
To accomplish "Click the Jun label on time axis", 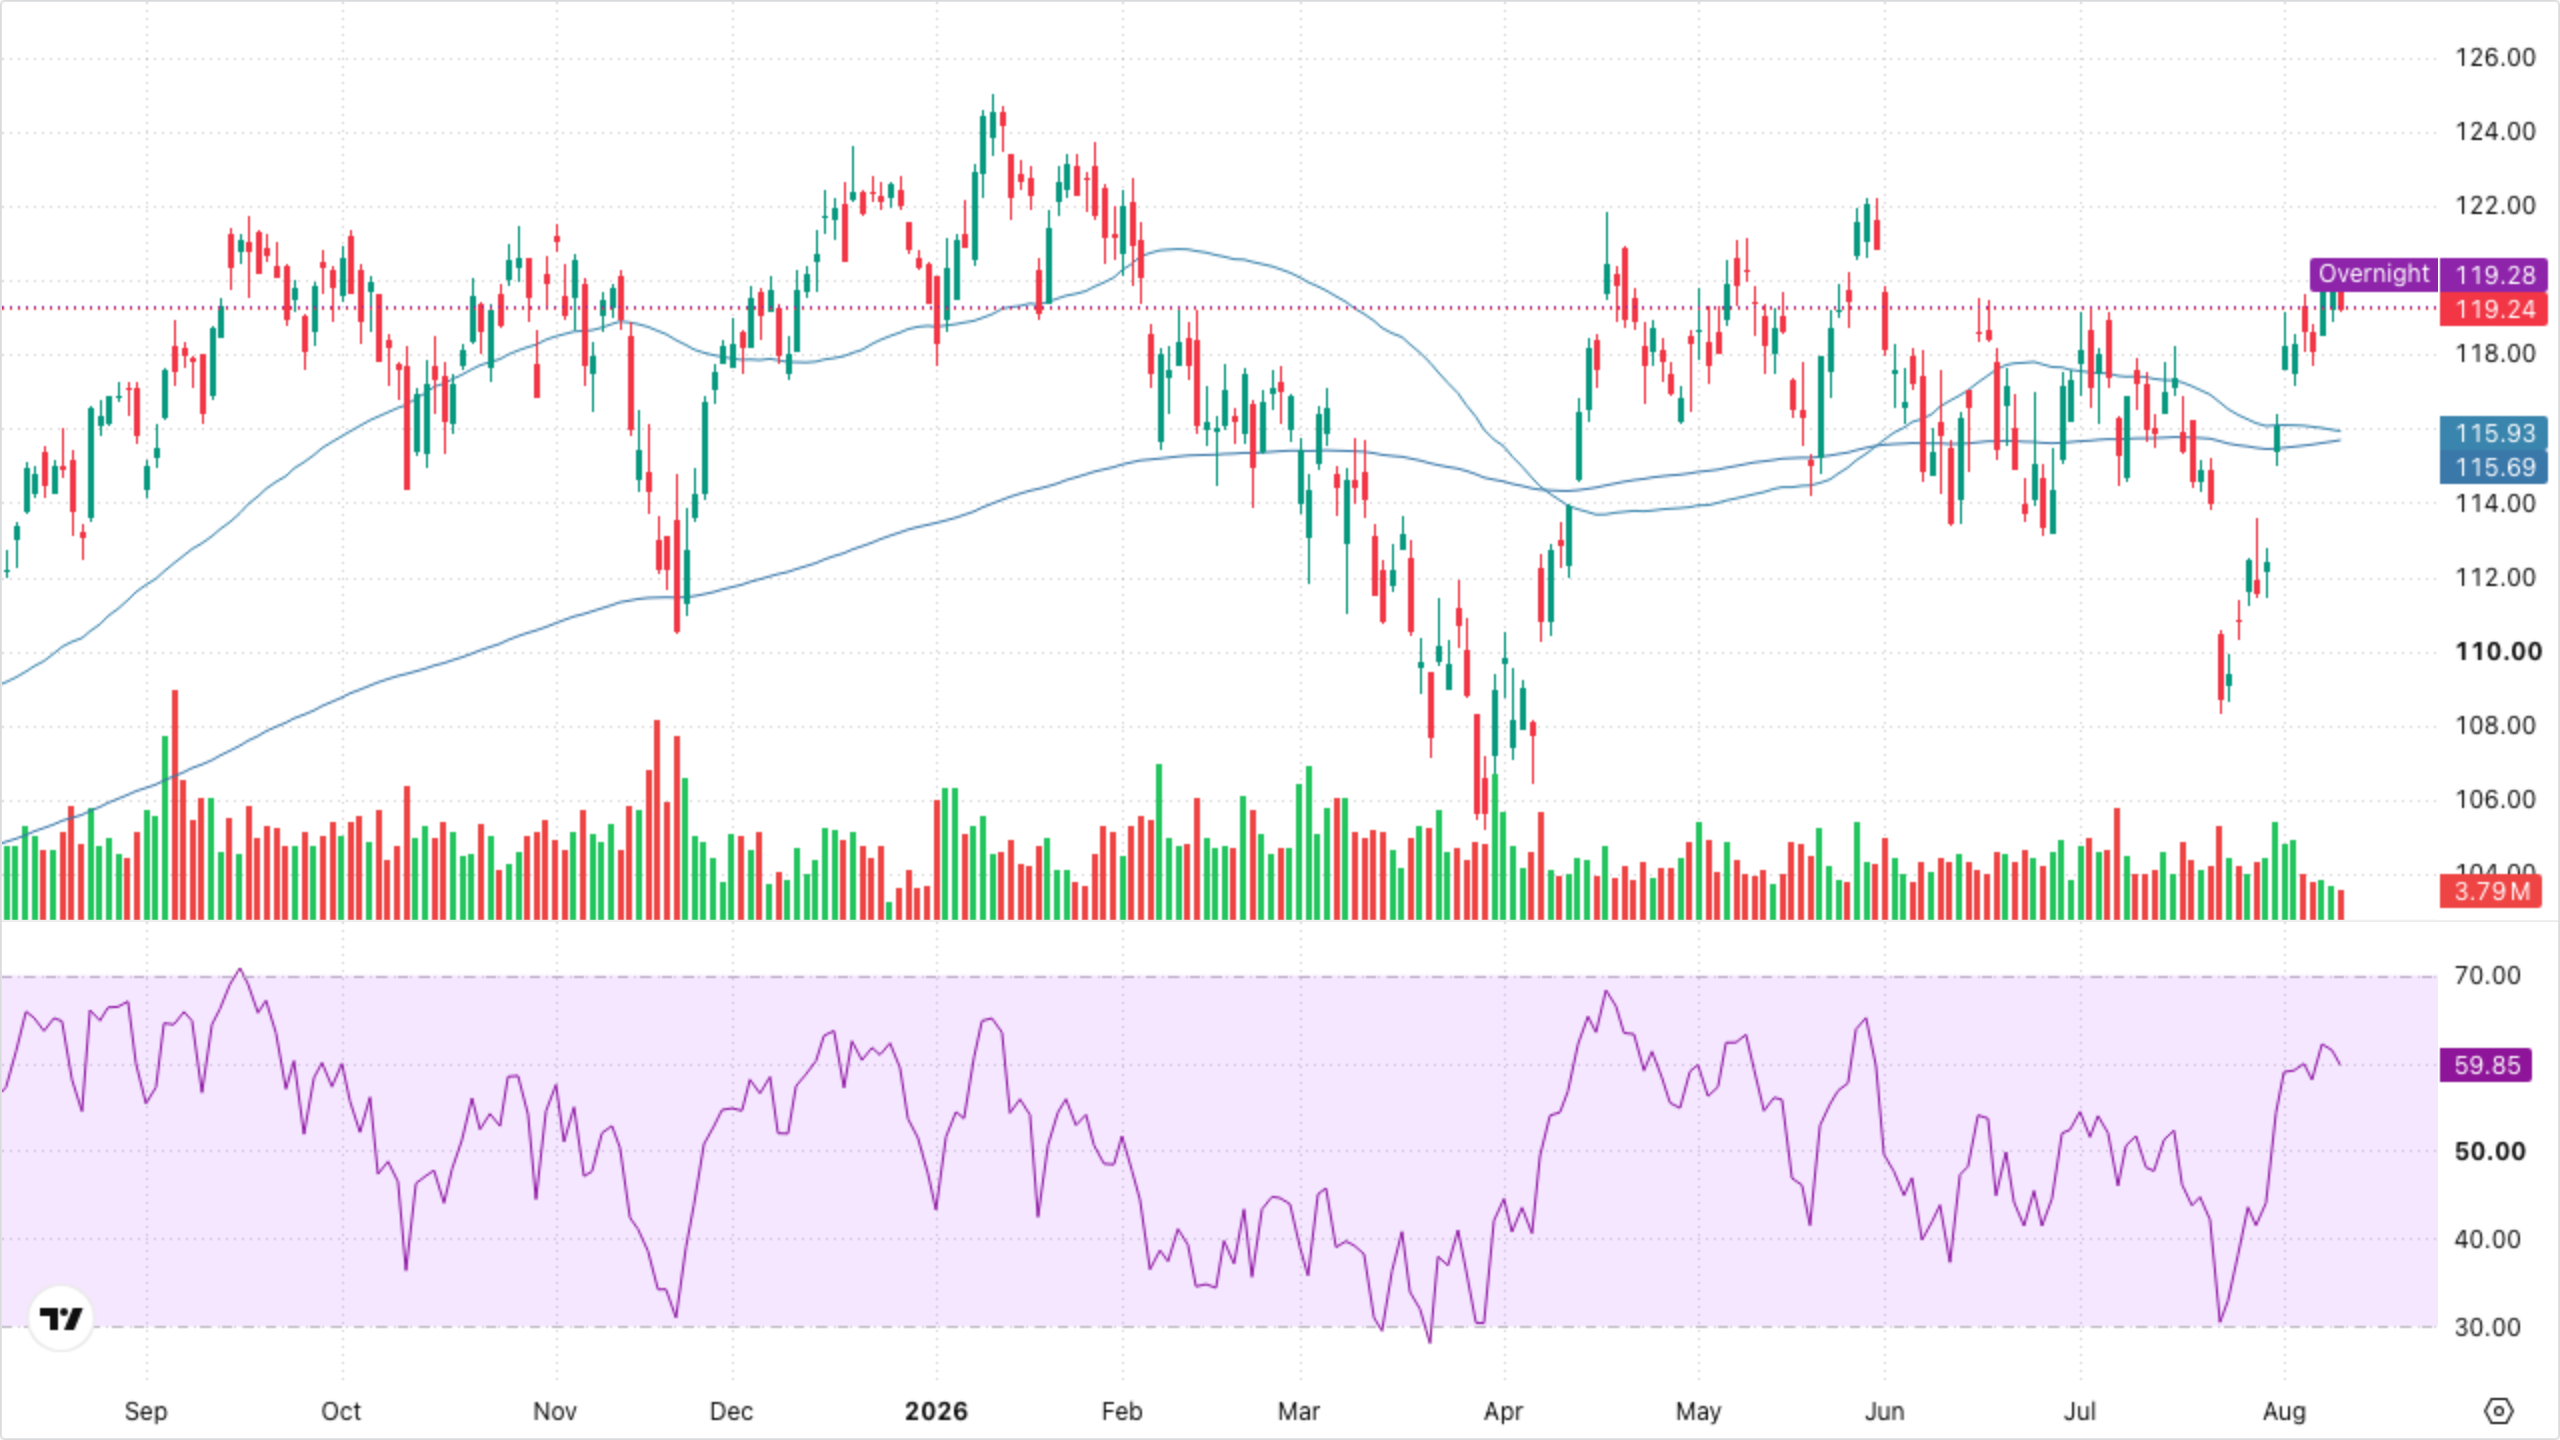I will point(1884,1411).
